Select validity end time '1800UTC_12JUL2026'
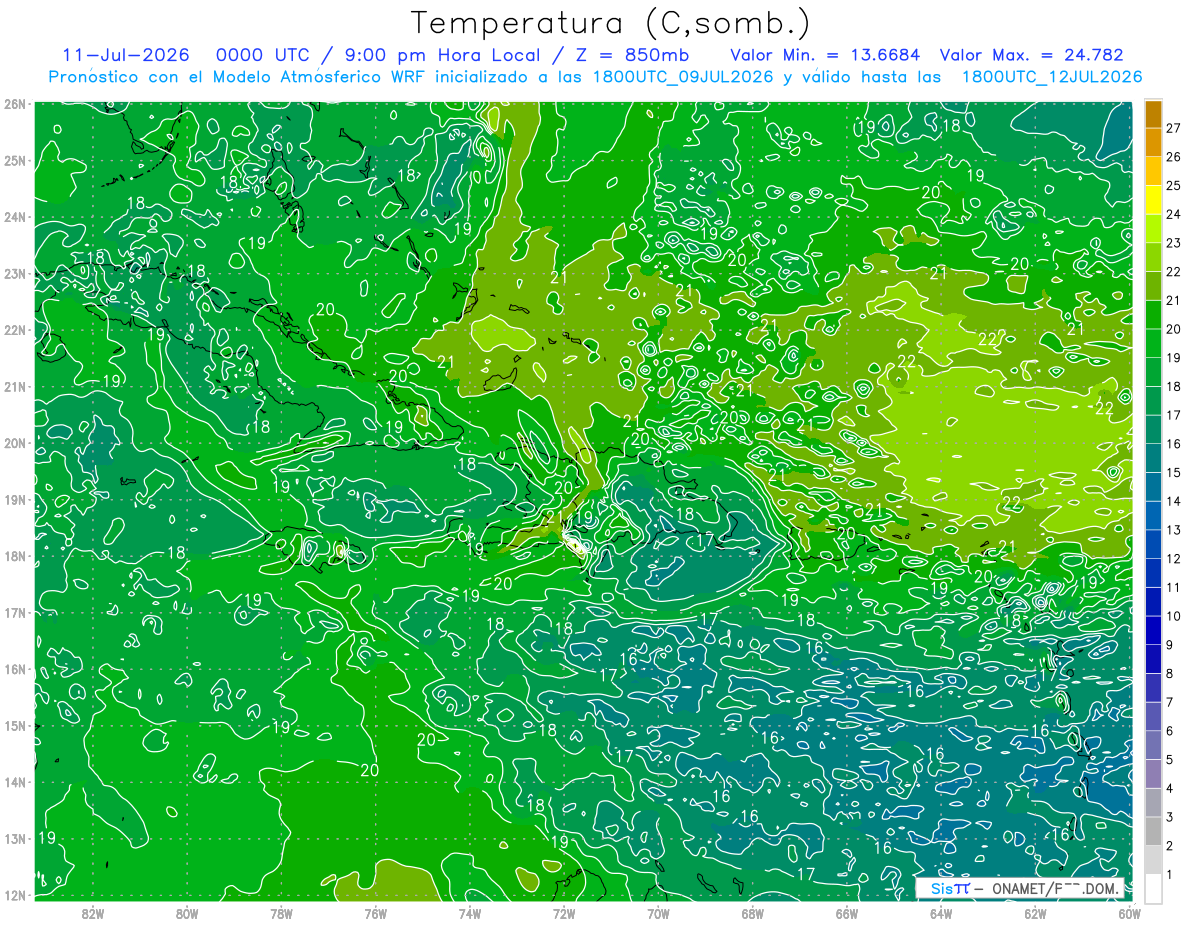Screen dimensions: 1200x927 (1052, 77)
